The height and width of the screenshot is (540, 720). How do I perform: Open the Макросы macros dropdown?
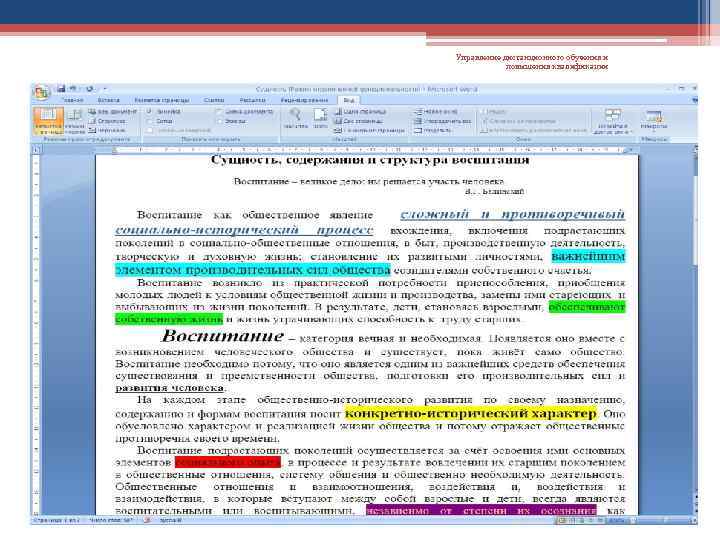point(653,120)
